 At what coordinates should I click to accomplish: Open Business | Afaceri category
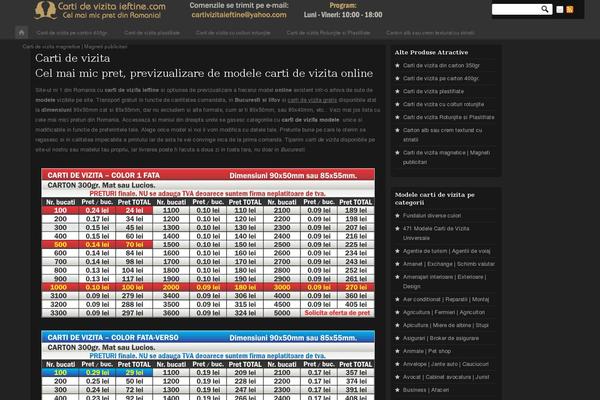click(x=426, y=390)
